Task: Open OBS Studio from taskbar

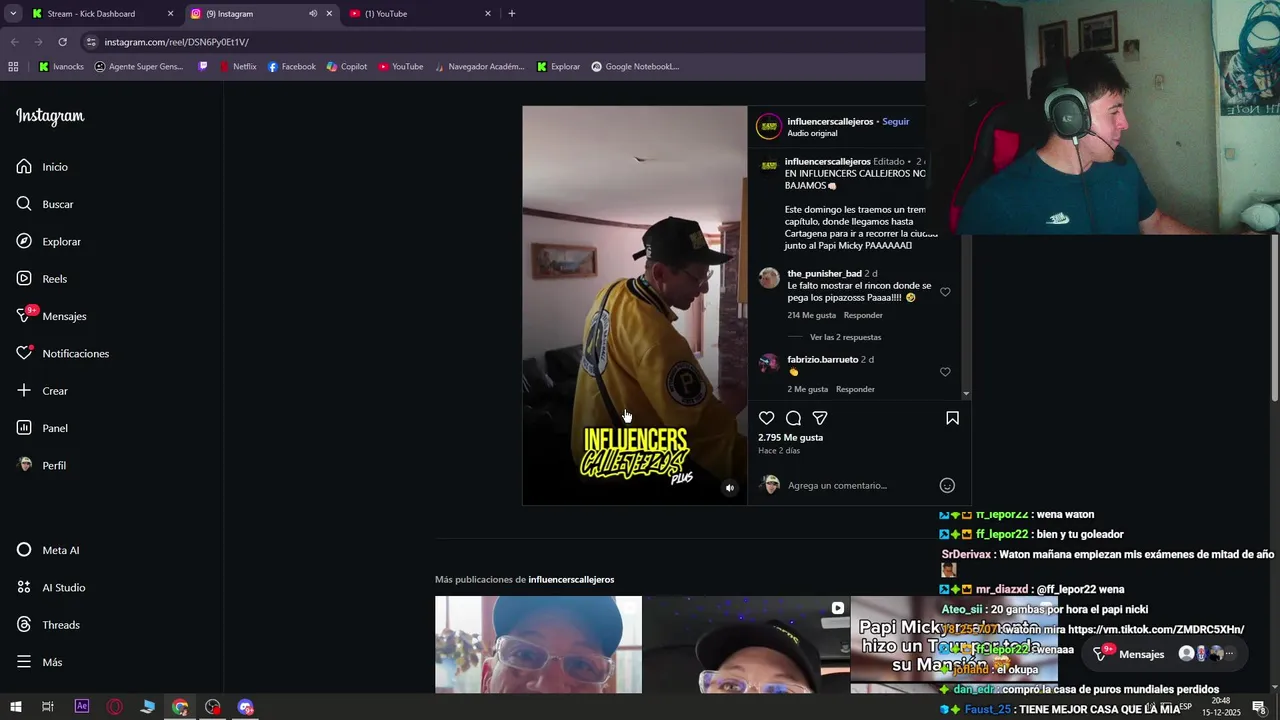Action: point(213,707)
